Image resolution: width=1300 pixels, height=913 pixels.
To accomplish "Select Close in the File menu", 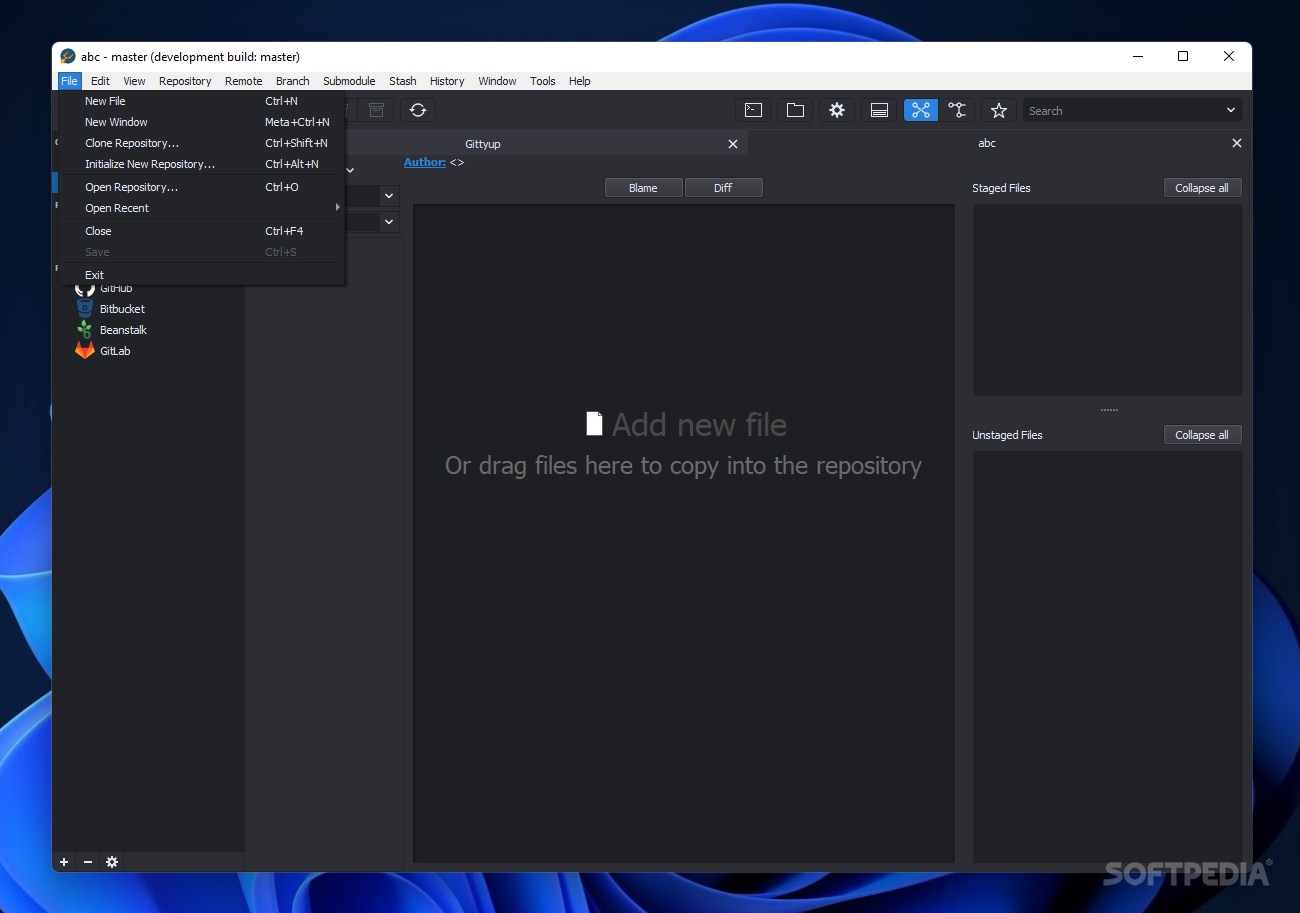I will click(x=202, y=231).
